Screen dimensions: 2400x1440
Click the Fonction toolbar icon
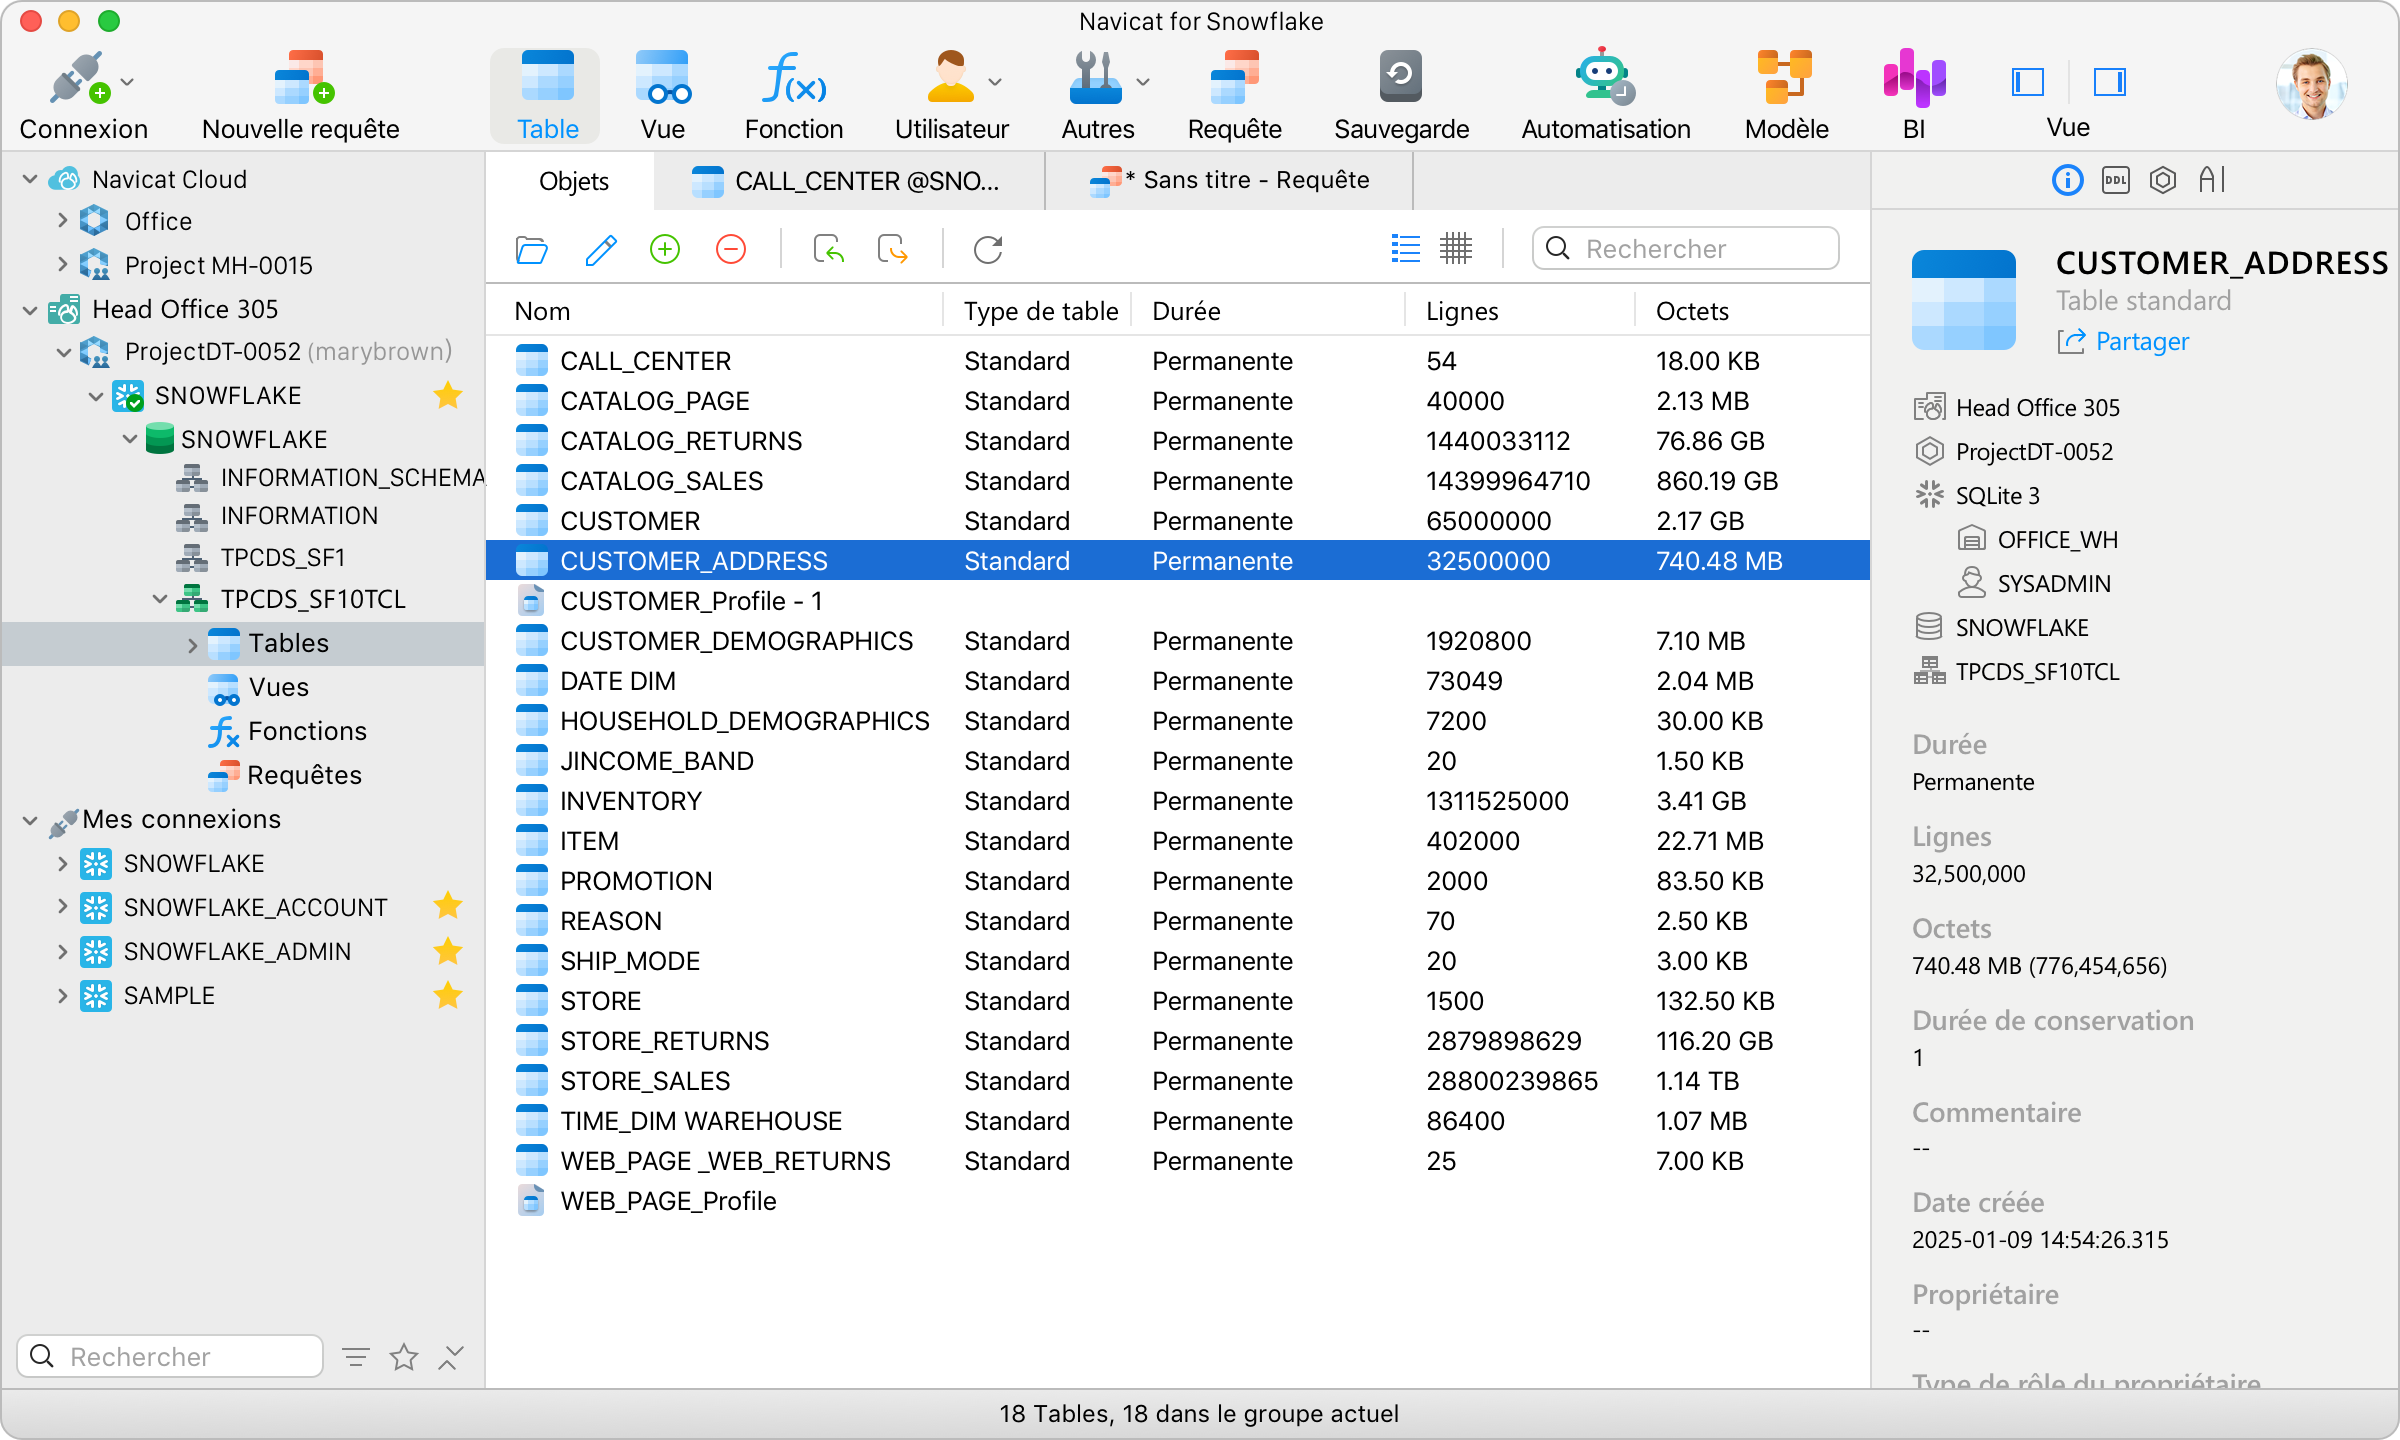794,78
